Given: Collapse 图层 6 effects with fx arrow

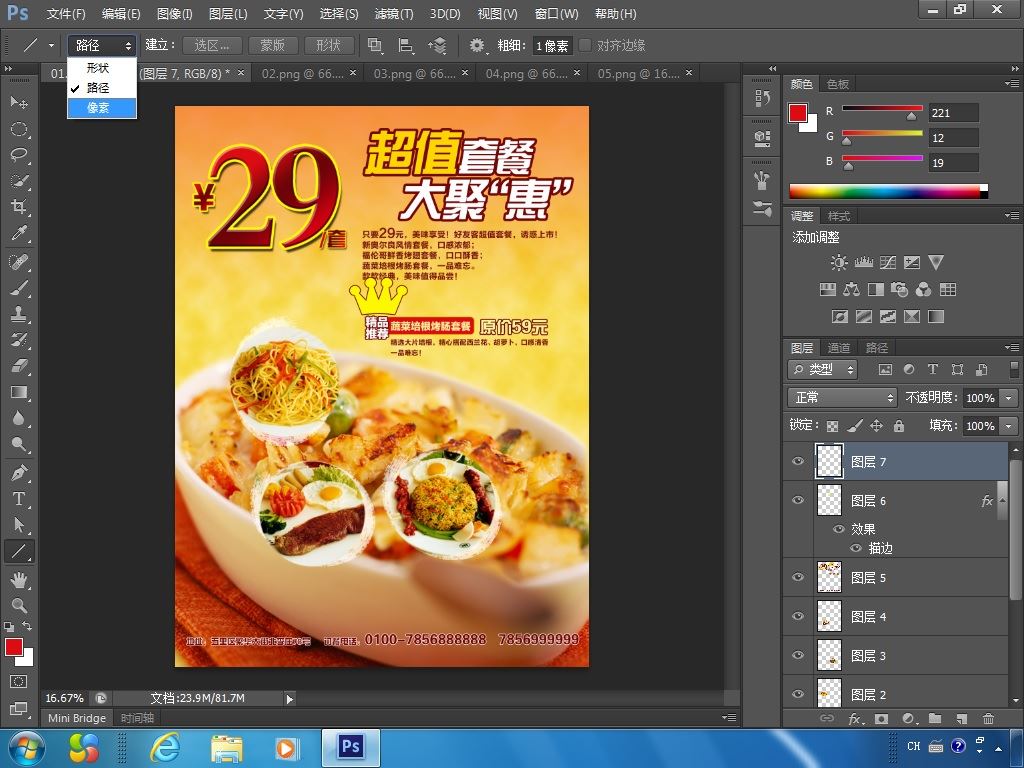Looking at the screenshot, I should (1002, 501).
